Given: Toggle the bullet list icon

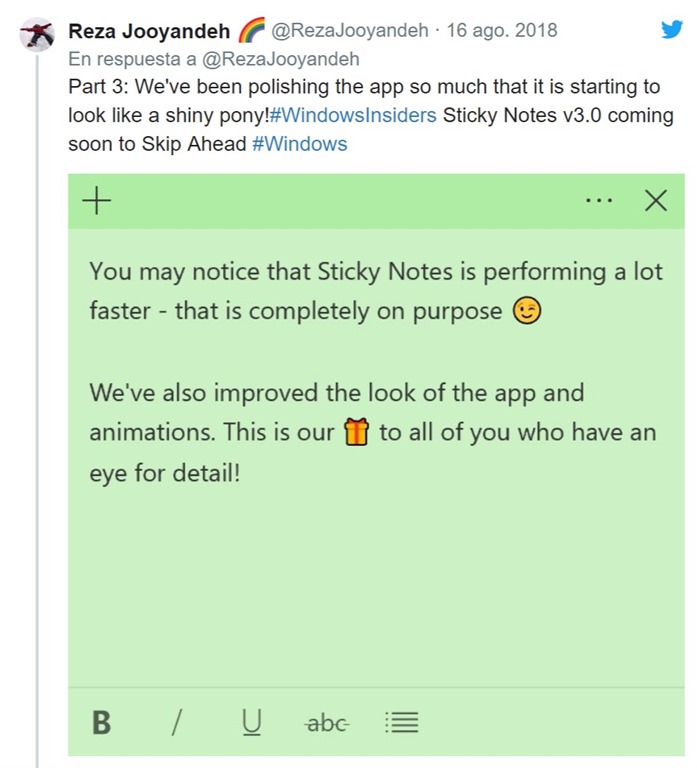Looking at the screenshot, I should (401, 723).
